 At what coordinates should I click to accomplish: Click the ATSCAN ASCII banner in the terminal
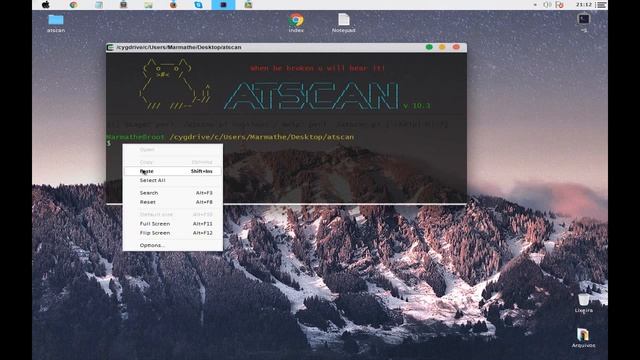click(x=311, y=96)
